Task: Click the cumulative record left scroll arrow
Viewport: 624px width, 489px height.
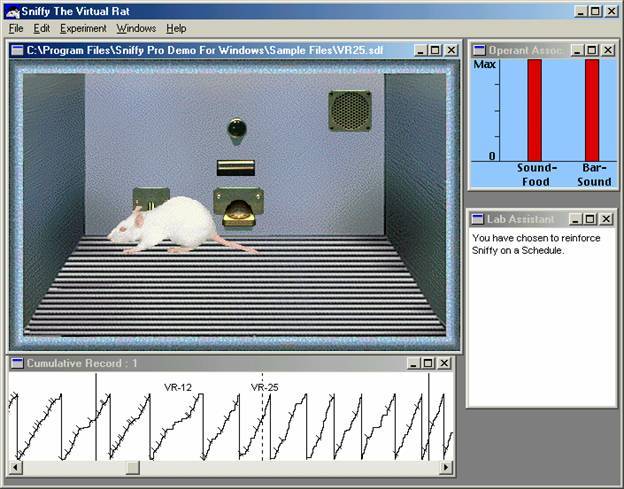Action: (15, 467)
